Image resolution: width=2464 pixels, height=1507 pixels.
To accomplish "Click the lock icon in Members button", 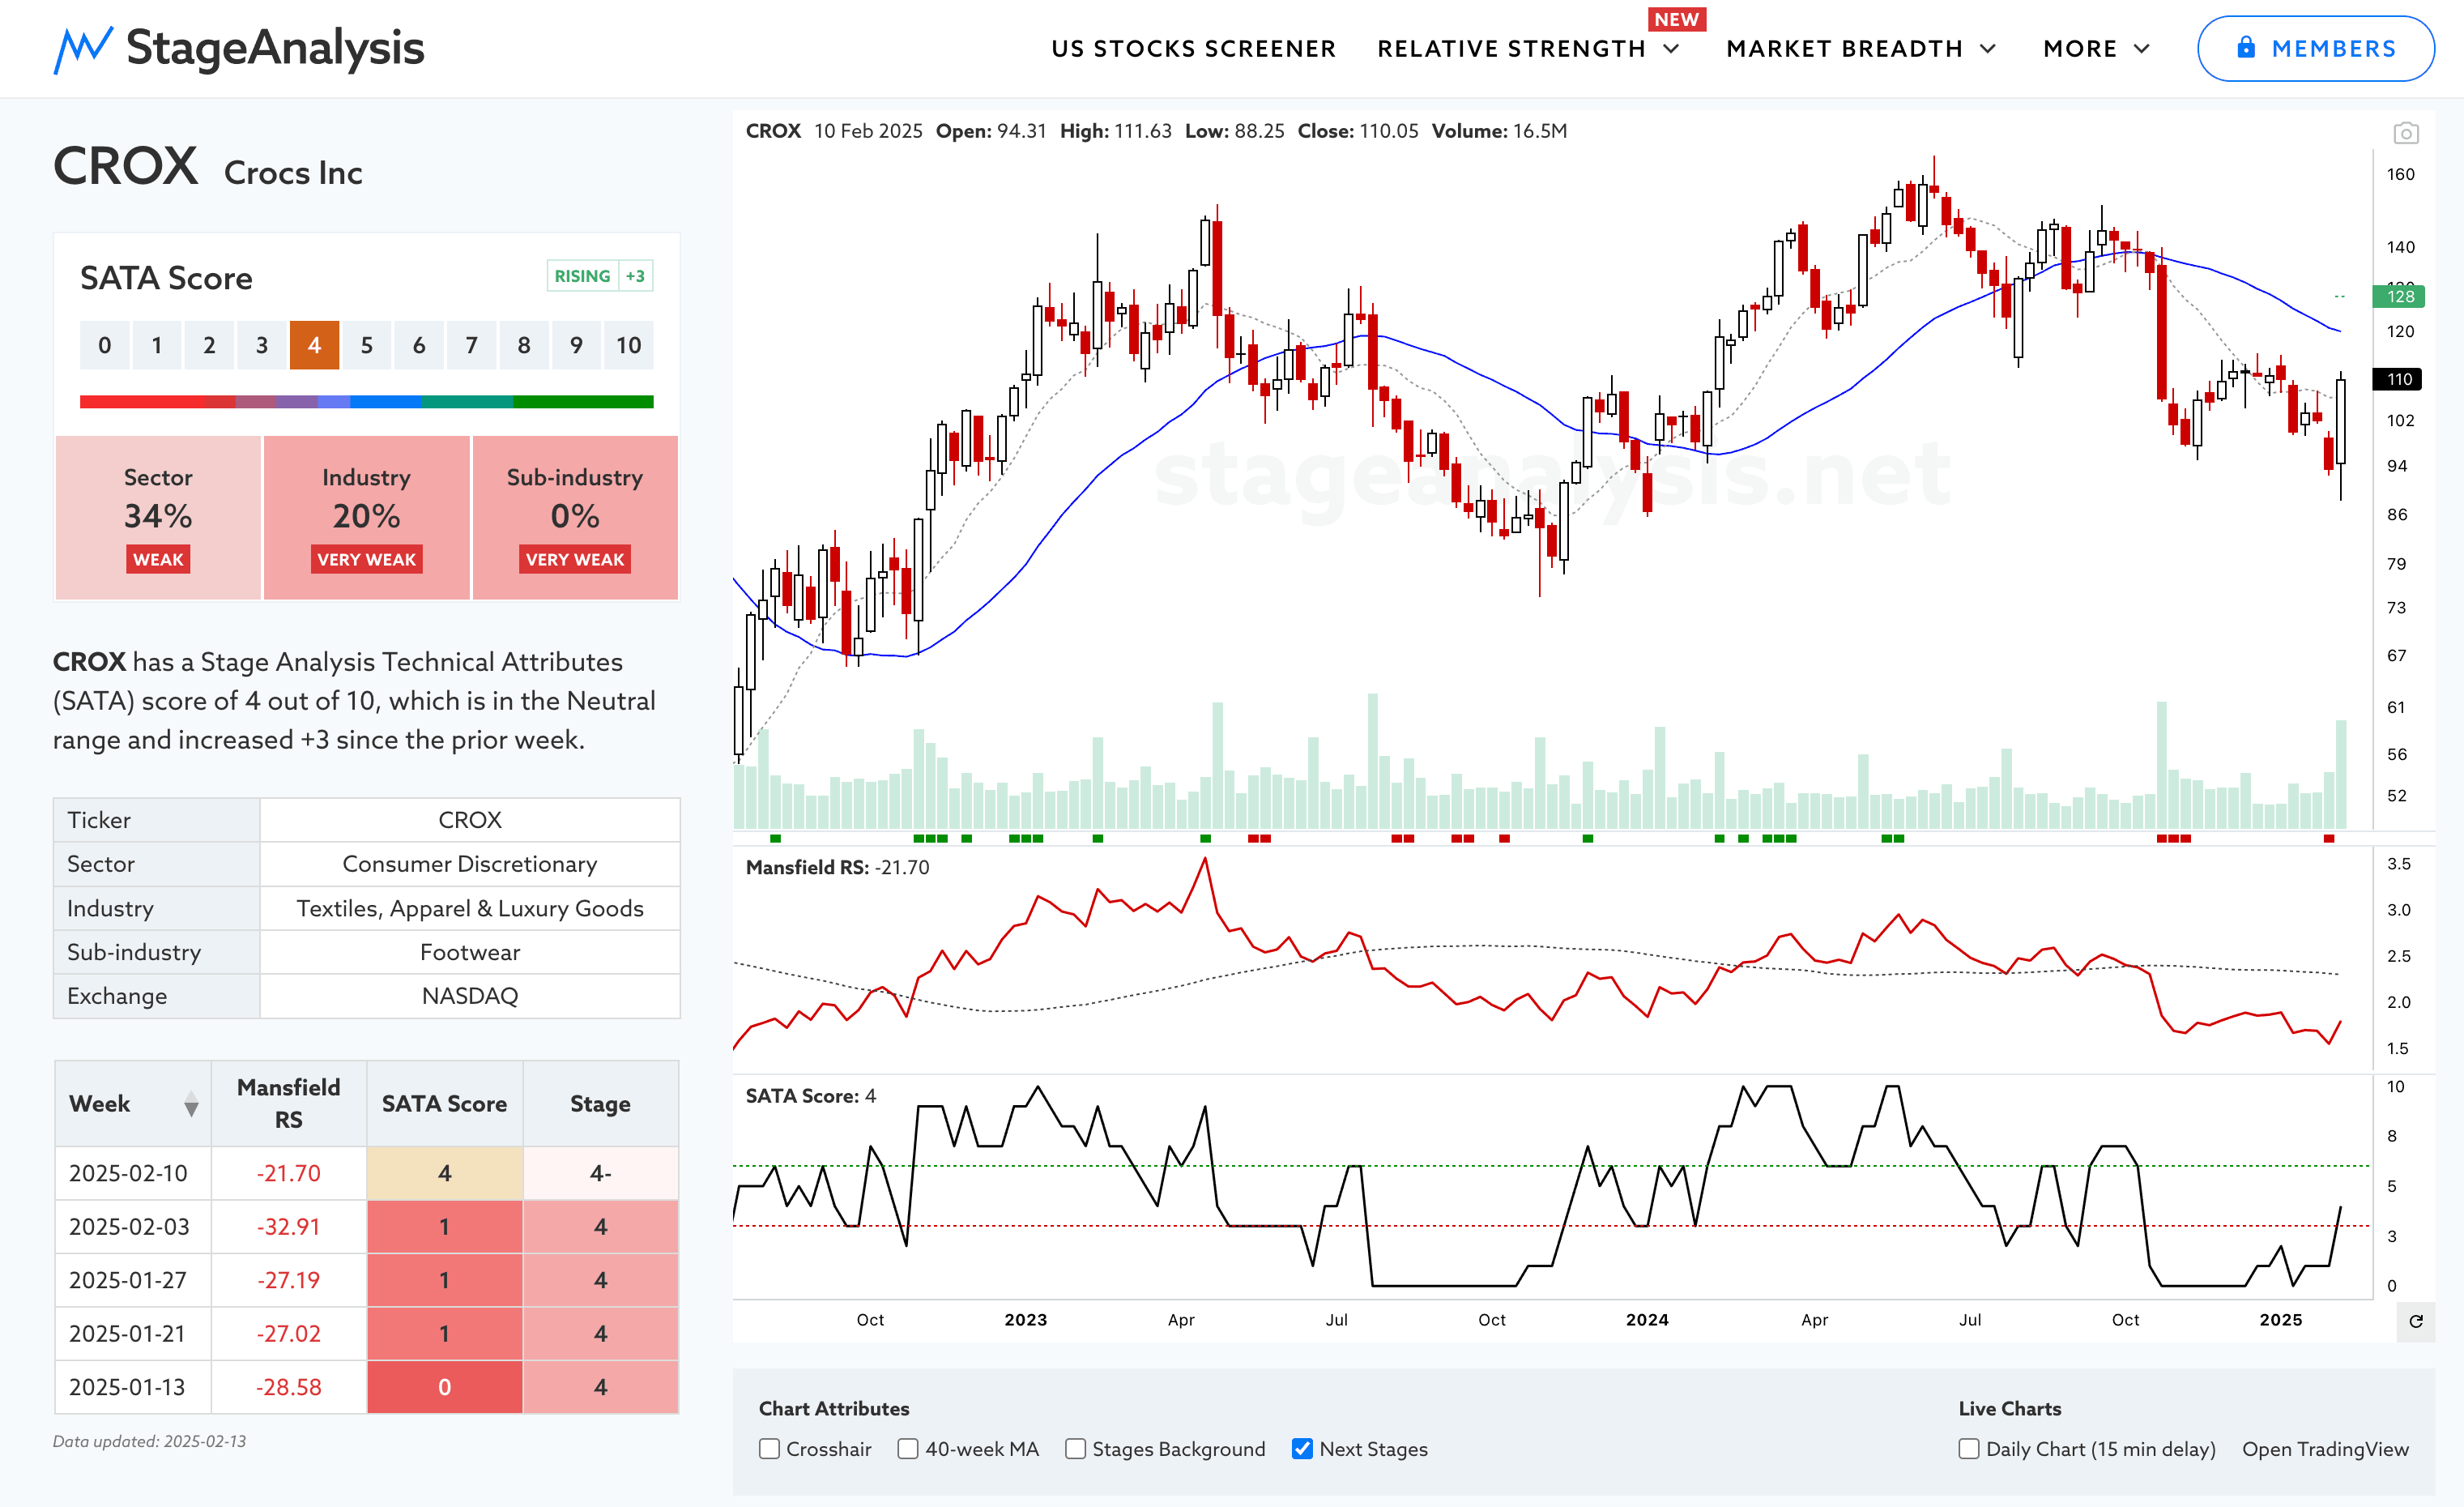I will (2246, 47).
